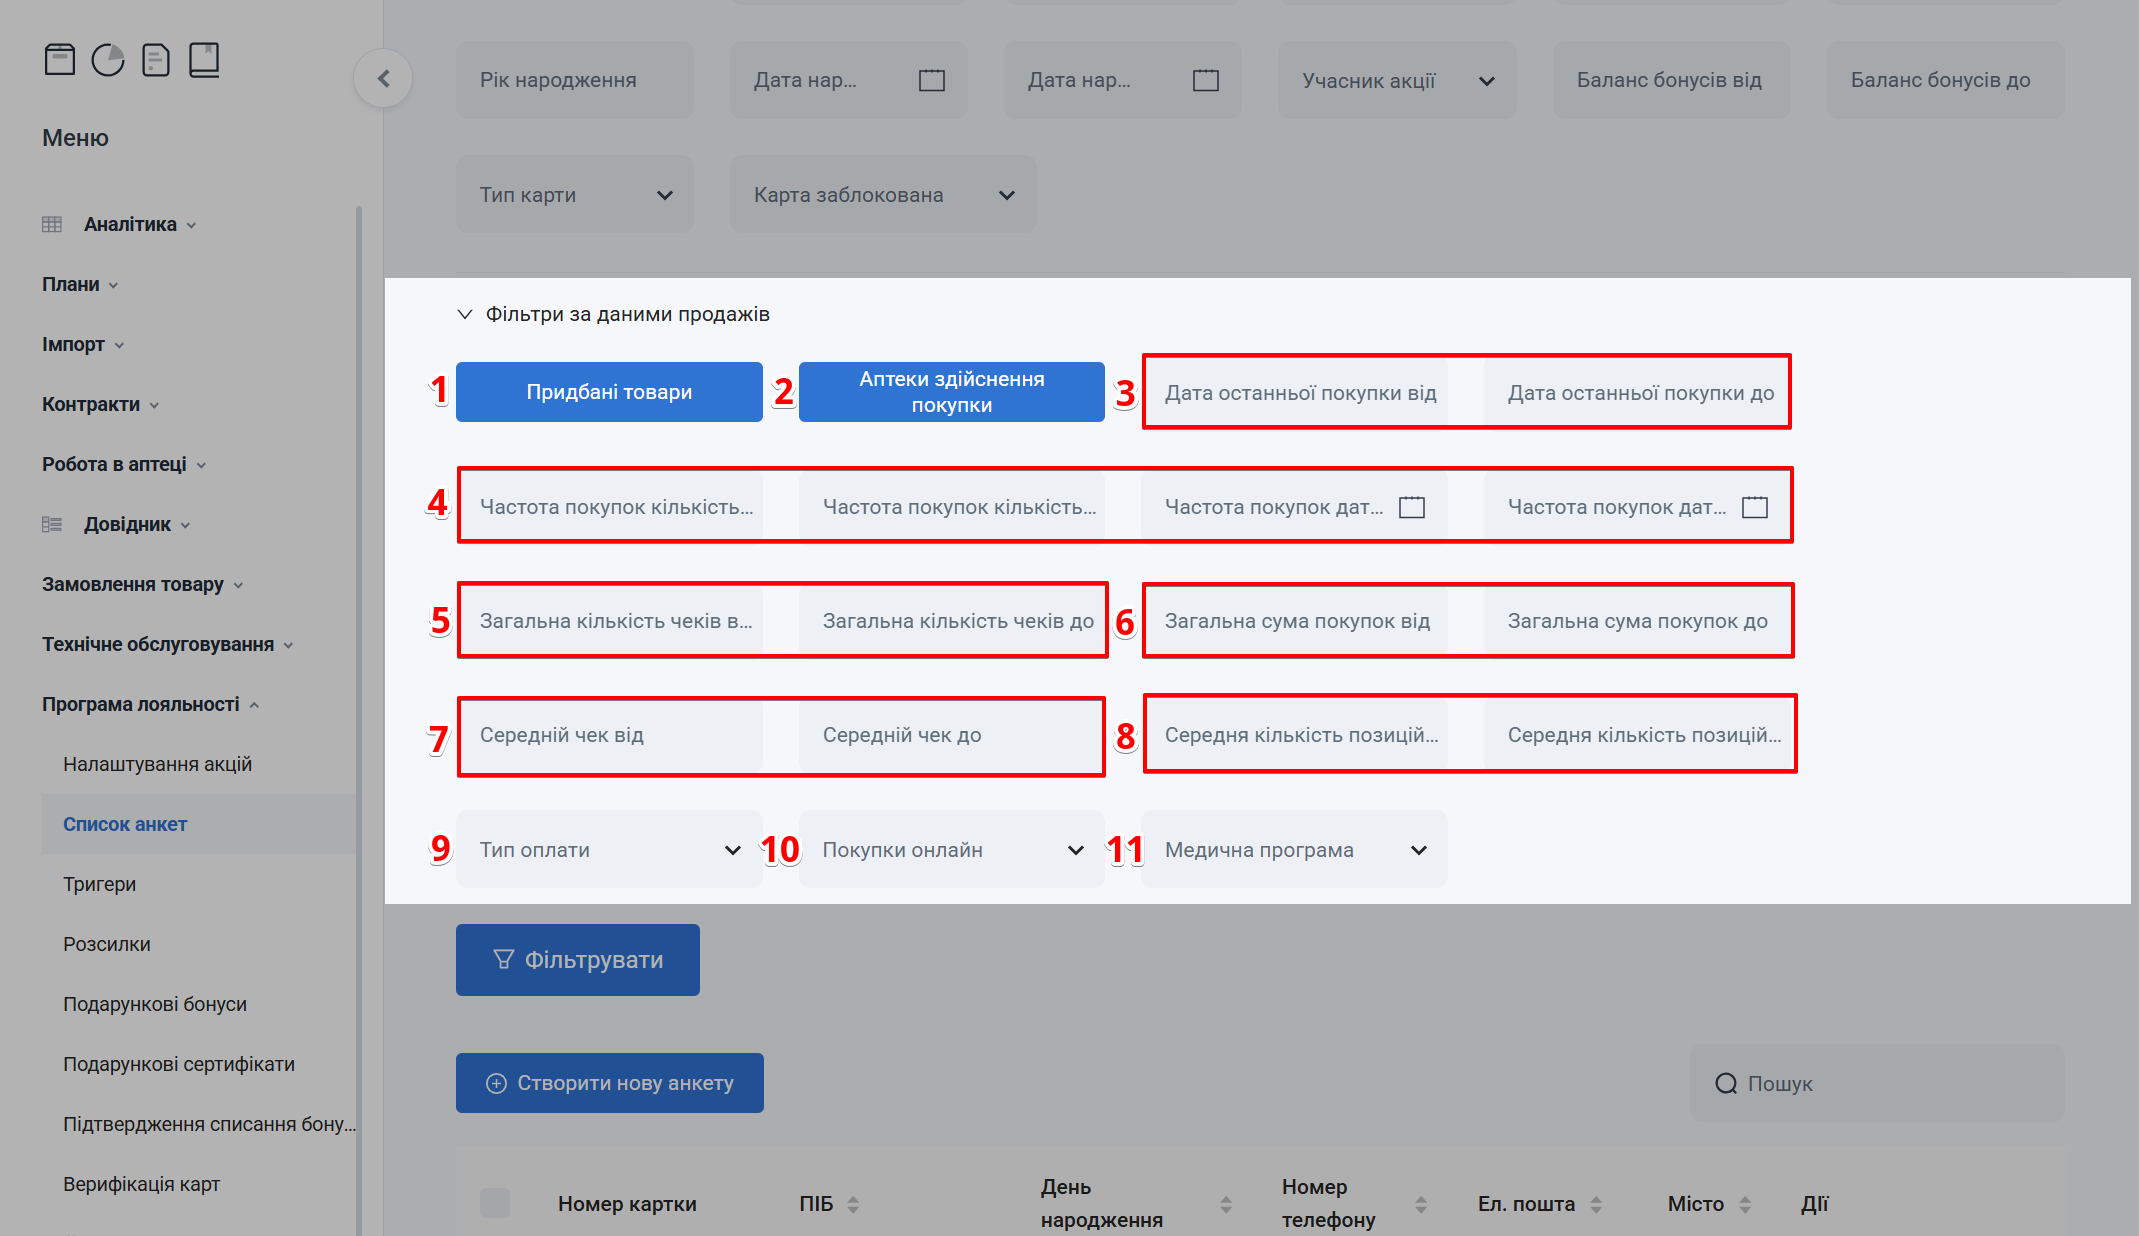
Task: Collapse the Фільтри за даними продажів section
Action: point(465,313)
